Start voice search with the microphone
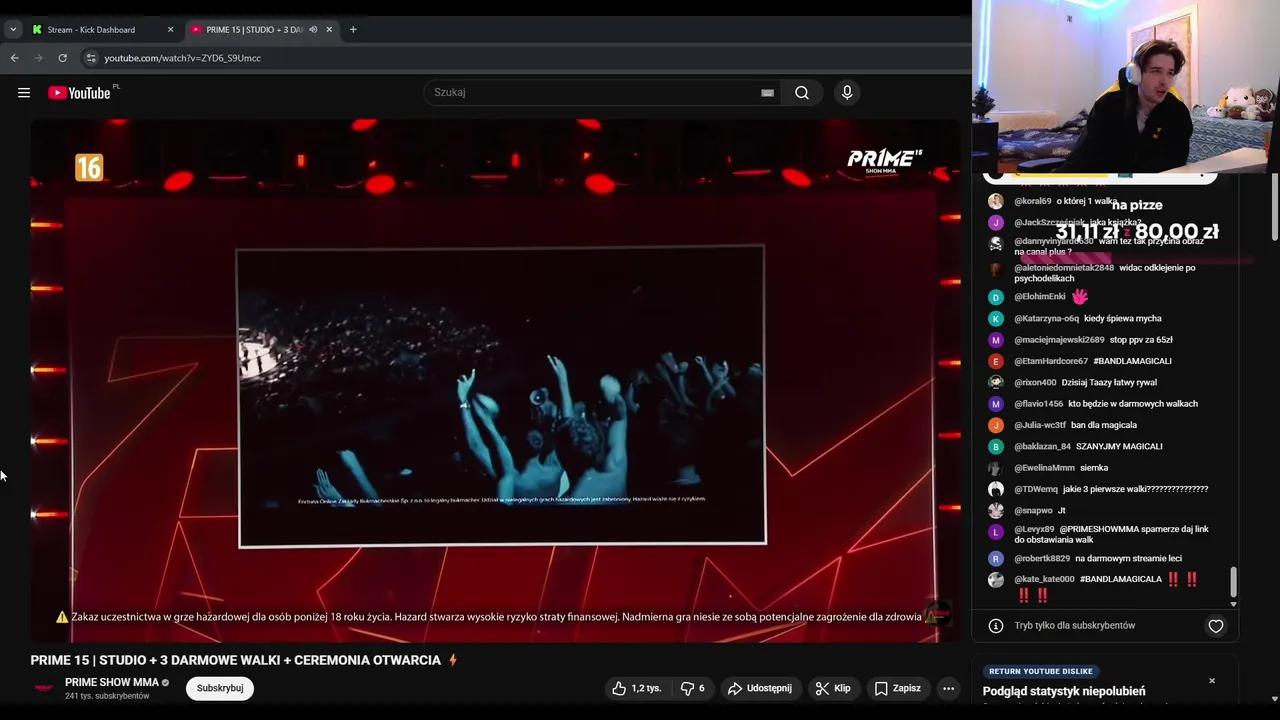The width and height of the screenshot is (1280, 720). pyautogui.click(x=847, y=93)
